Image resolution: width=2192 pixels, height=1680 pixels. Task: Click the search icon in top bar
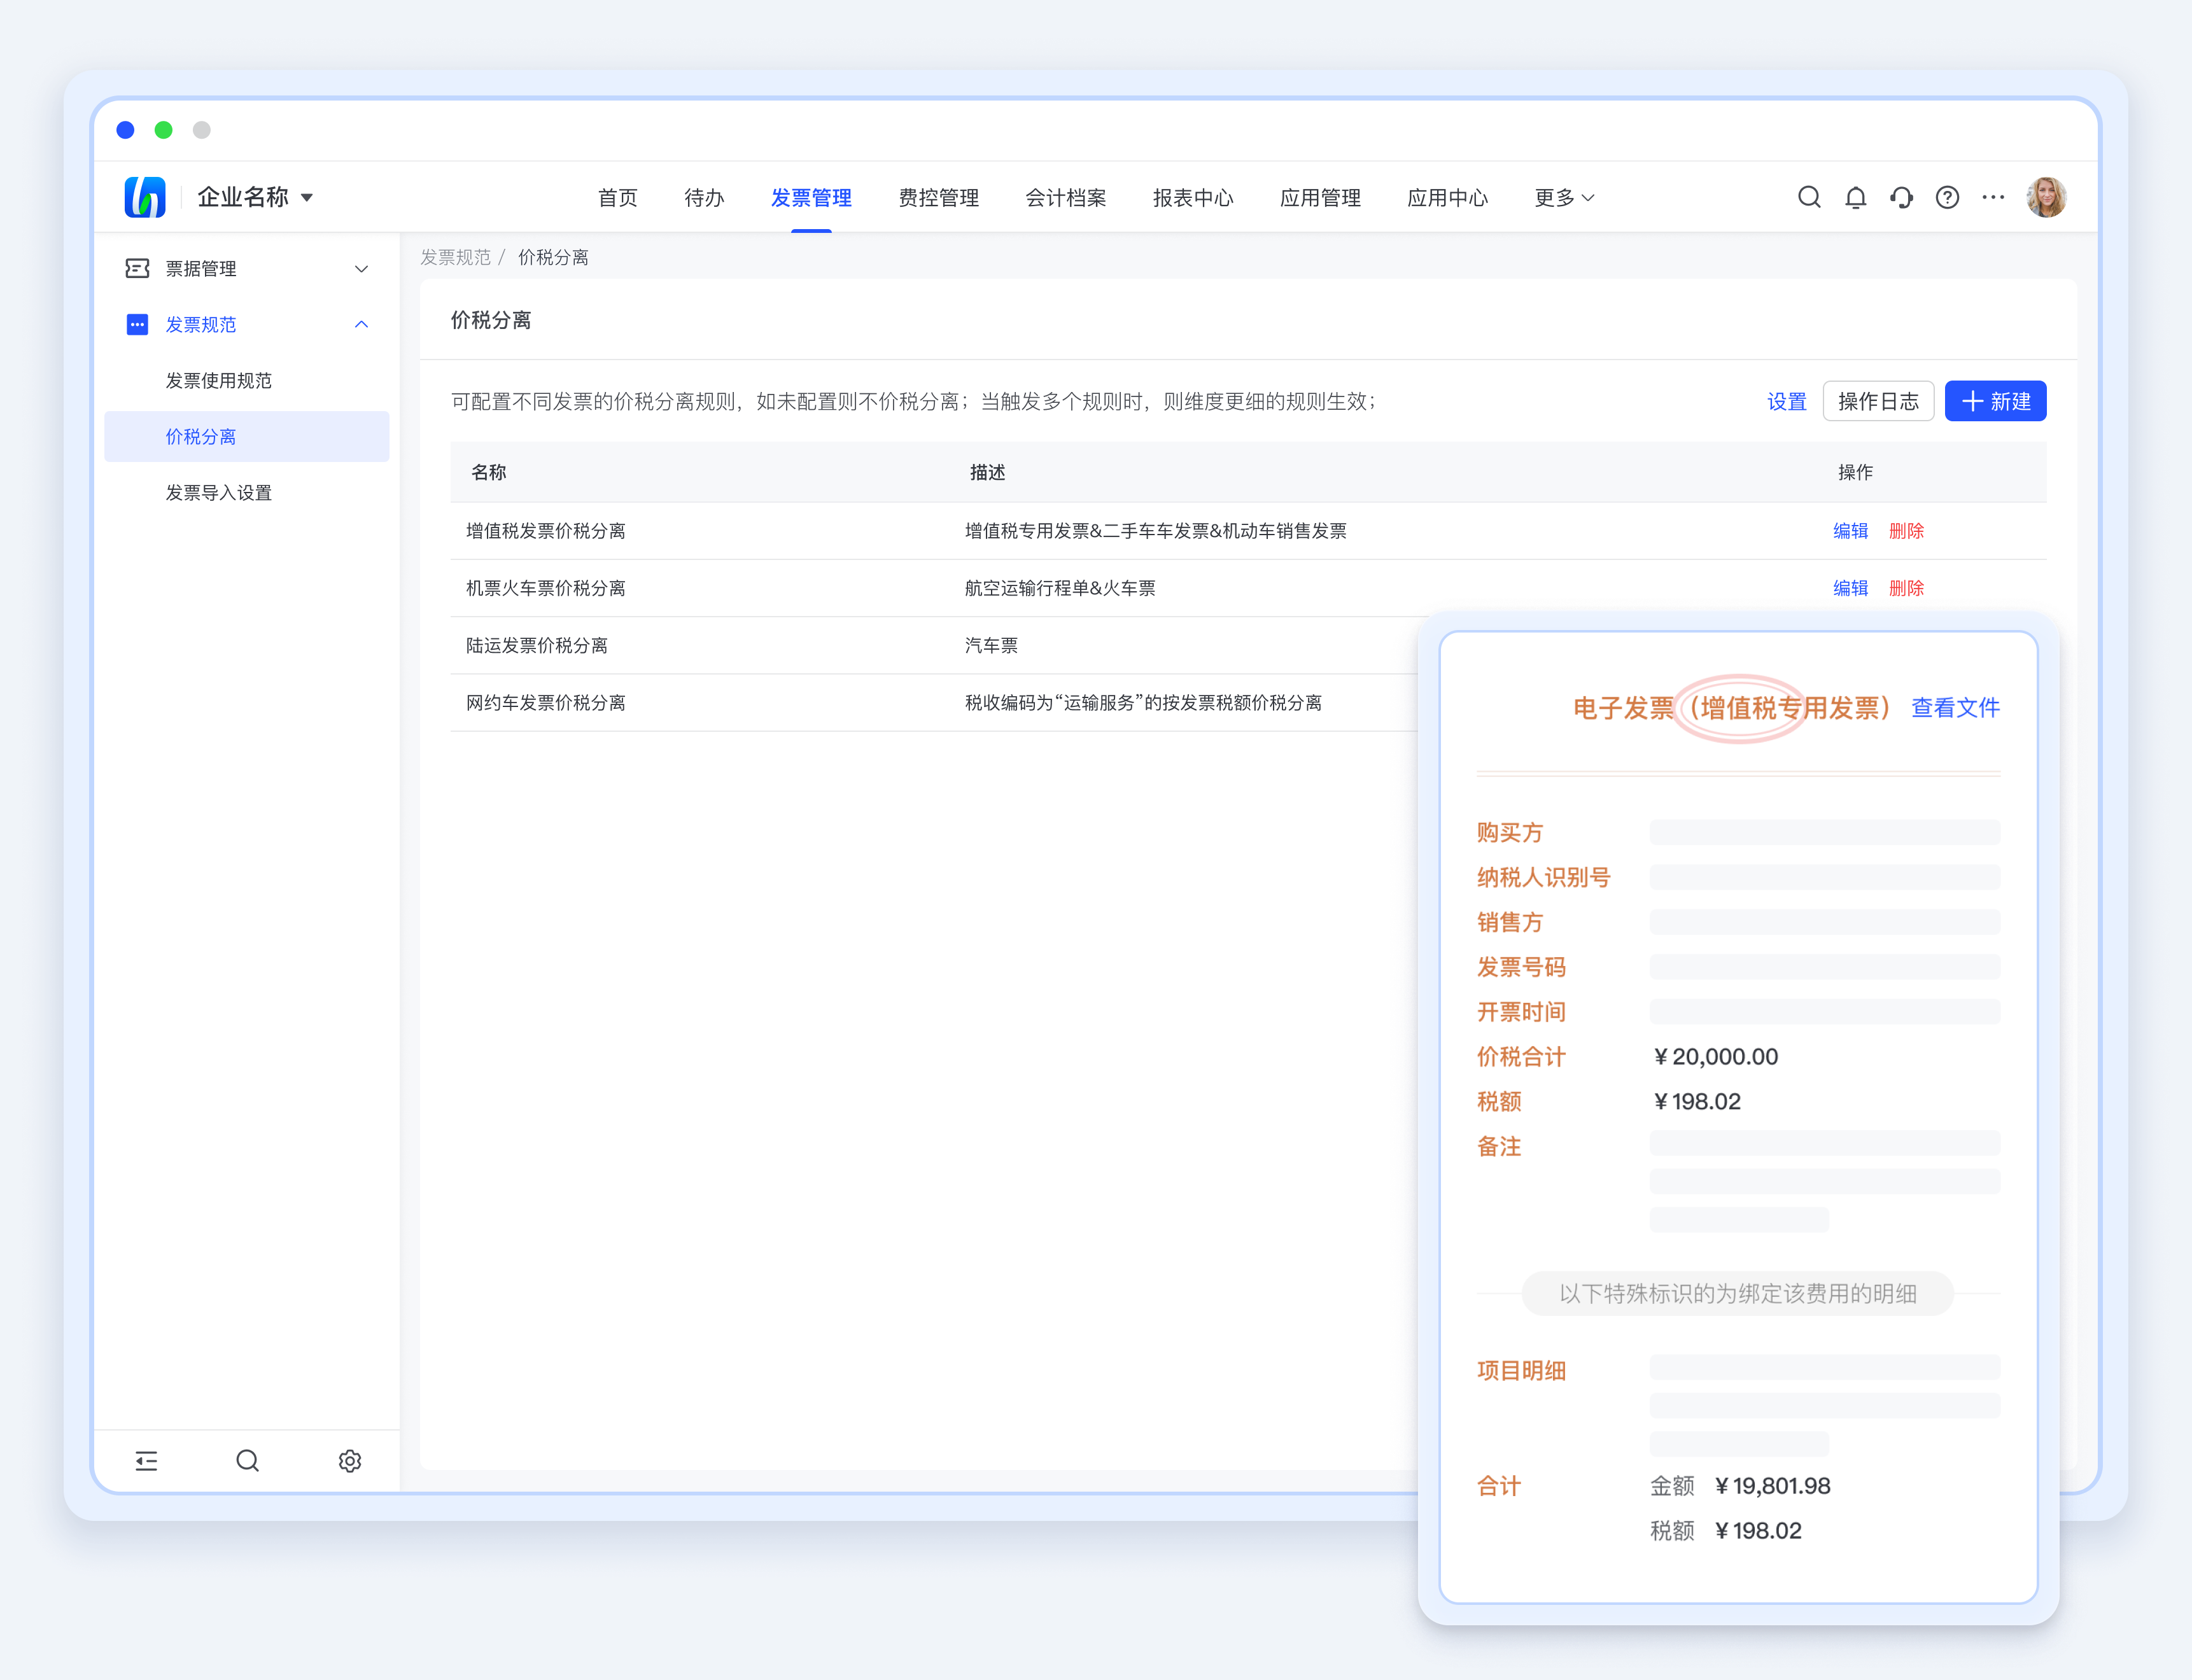pos(1808,197)
